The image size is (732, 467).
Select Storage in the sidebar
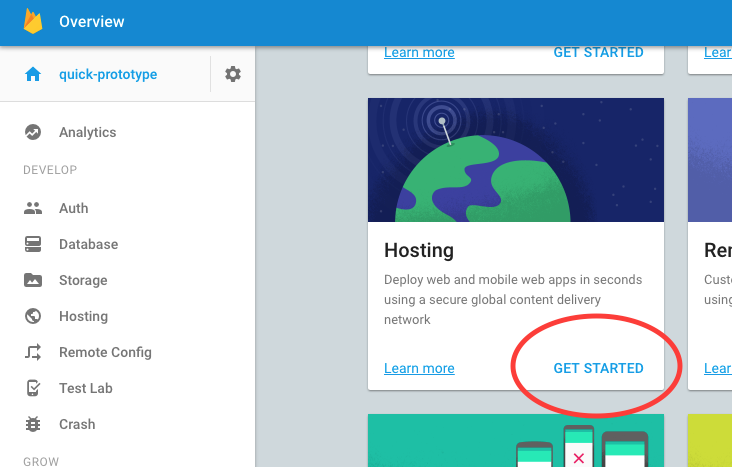pos(83,281)
